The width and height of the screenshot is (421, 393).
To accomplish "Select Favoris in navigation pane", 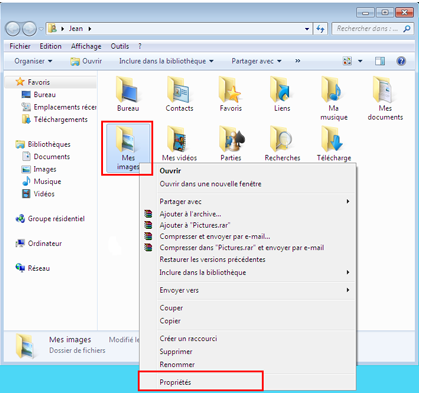I will click(33, 82).
